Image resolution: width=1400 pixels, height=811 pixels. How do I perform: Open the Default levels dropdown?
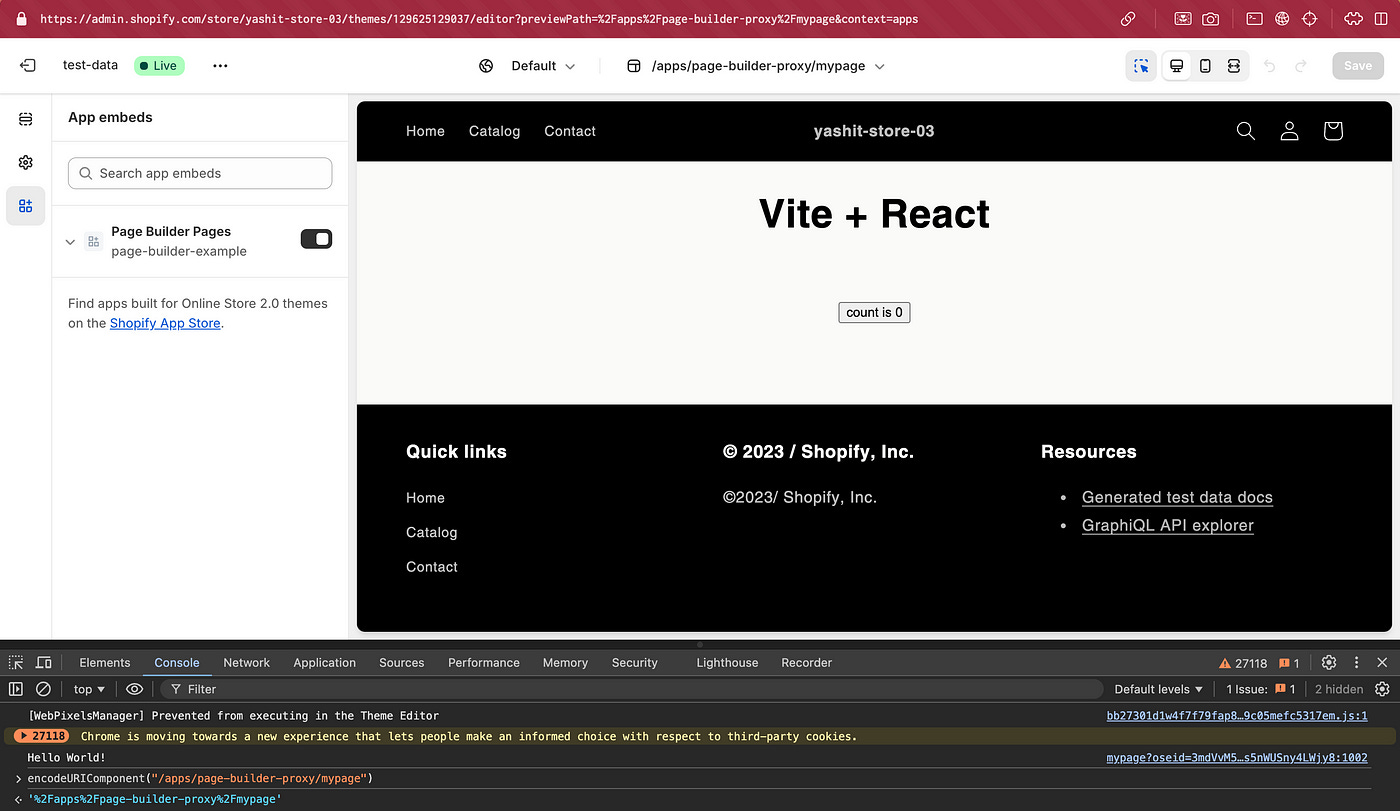coord(1158,689)
